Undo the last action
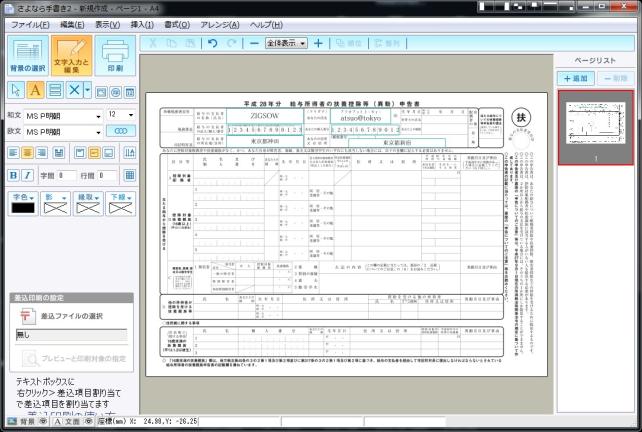The height and width of the screenshot is (432, 642). 212,43
